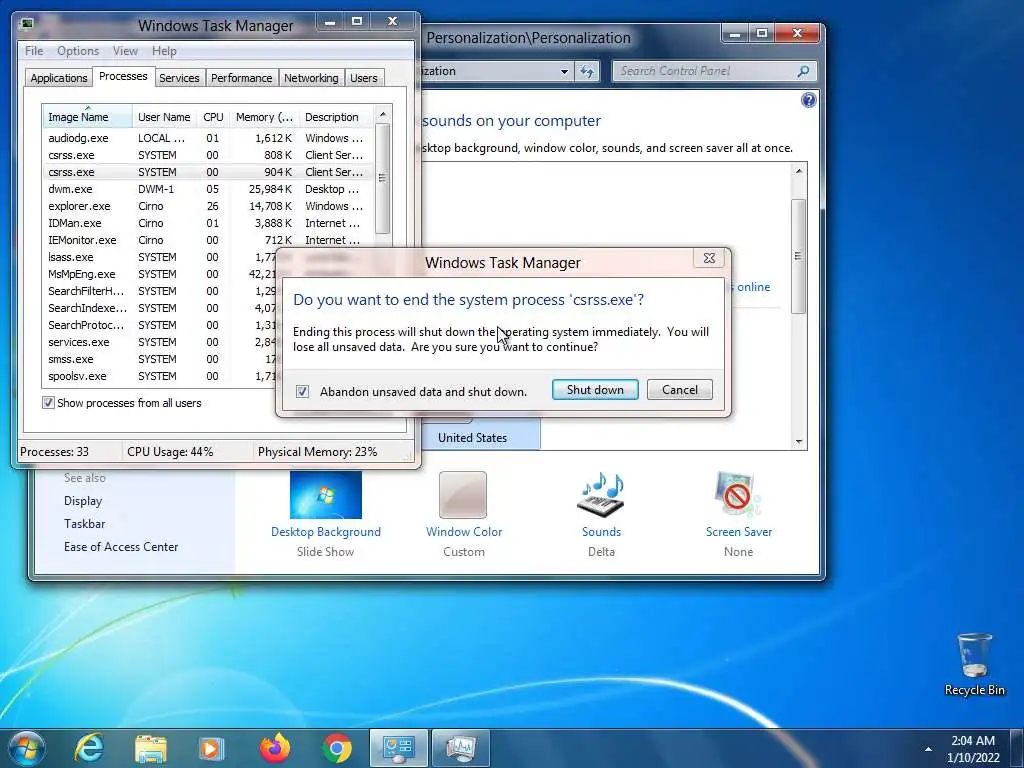The image size is (1024, 768).
Task: Open the File menu in Task Manager
Action: 34,51
